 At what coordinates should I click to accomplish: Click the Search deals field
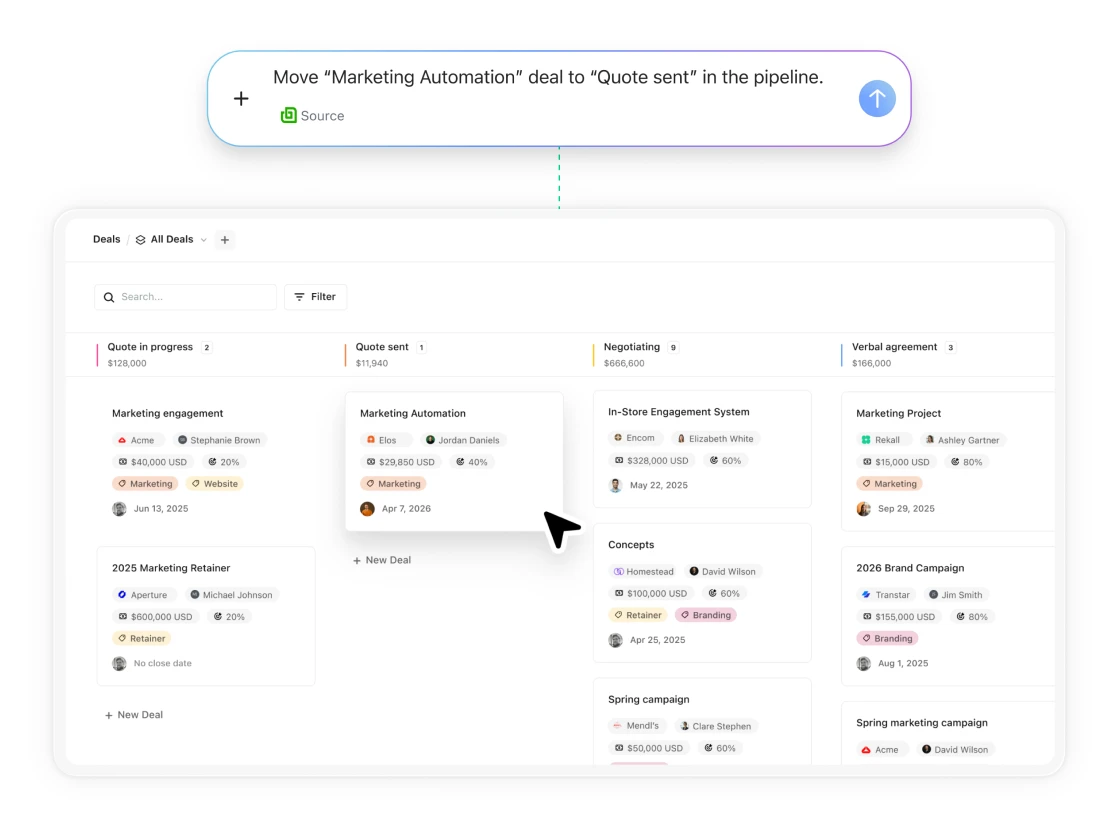coord(185,296)
